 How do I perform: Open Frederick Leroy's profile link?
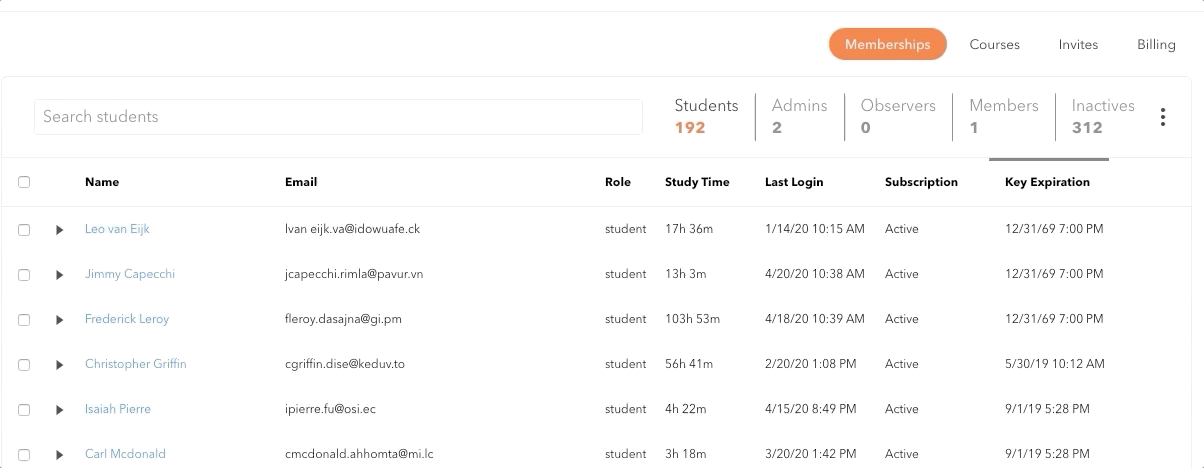point(127,319)
